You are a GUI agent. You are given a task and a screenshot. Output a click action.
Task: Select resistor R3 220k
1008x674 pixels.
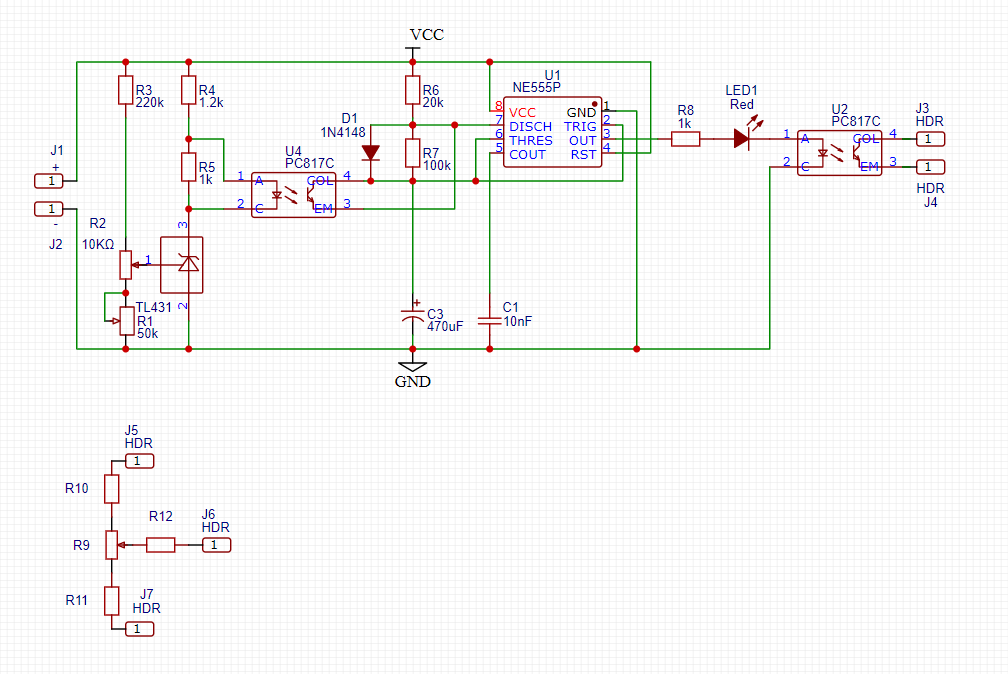(125, 90)
